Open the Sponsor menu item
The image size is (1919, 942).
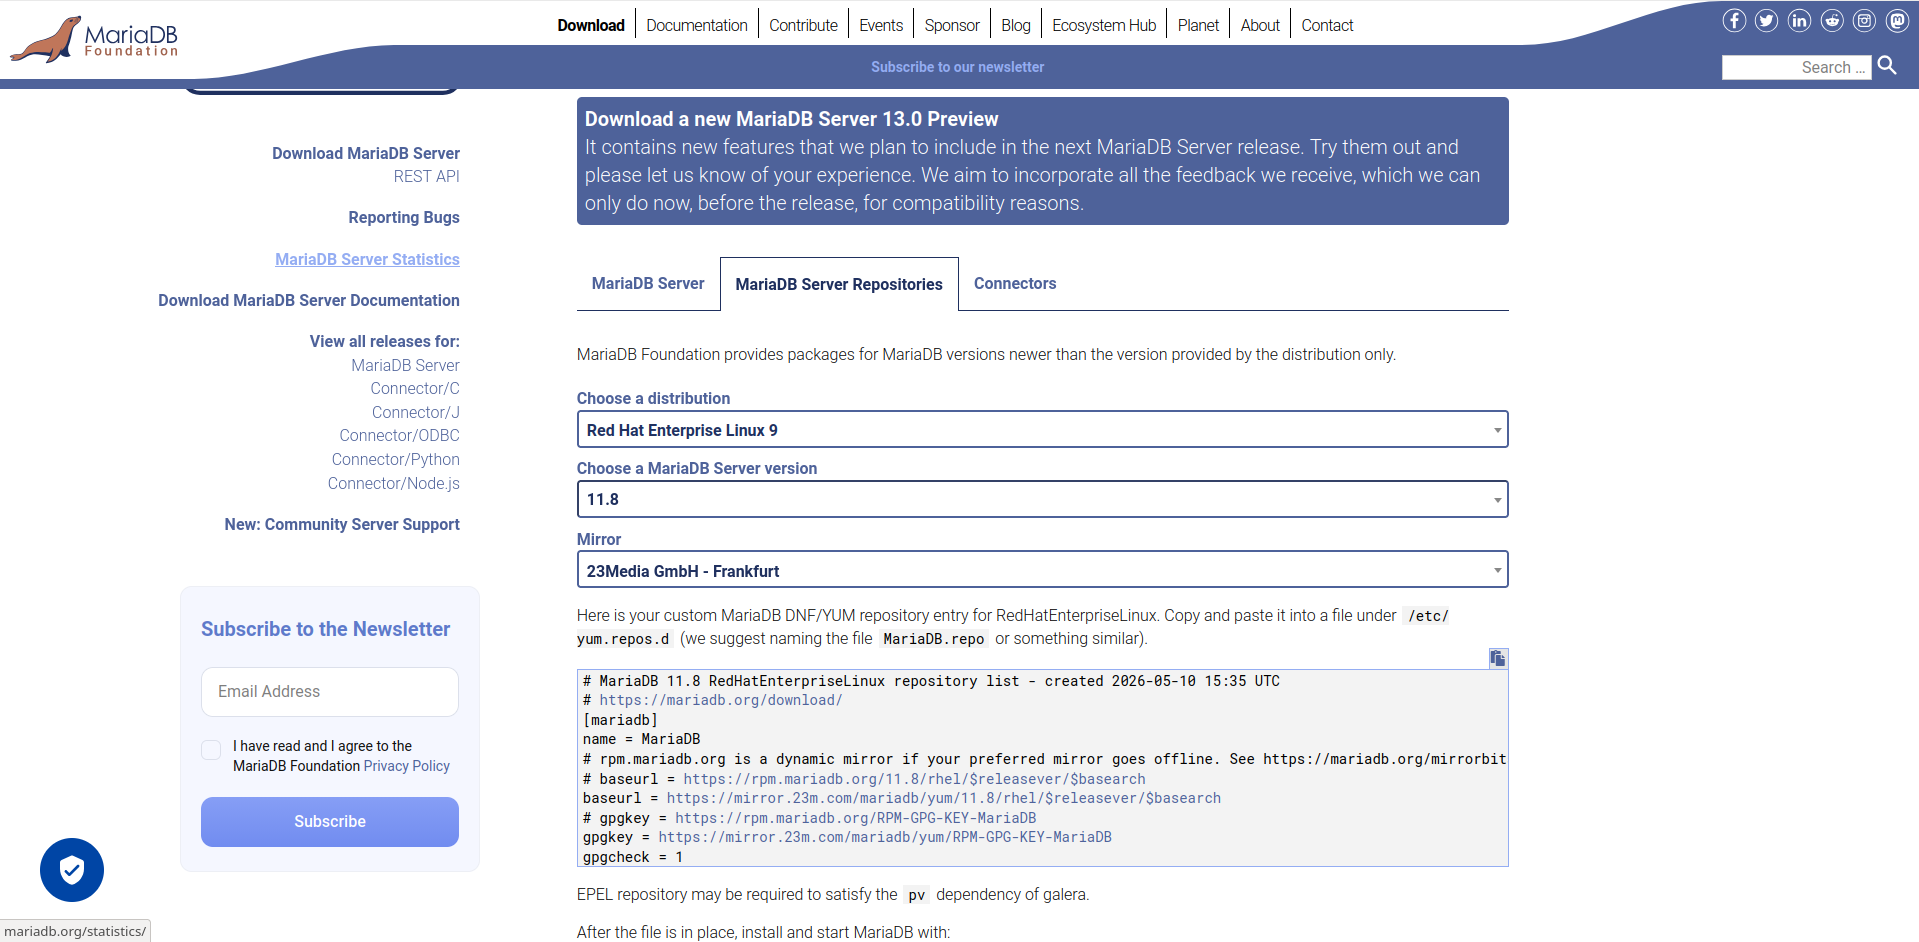pyautogui.click(x=952, y=25)
